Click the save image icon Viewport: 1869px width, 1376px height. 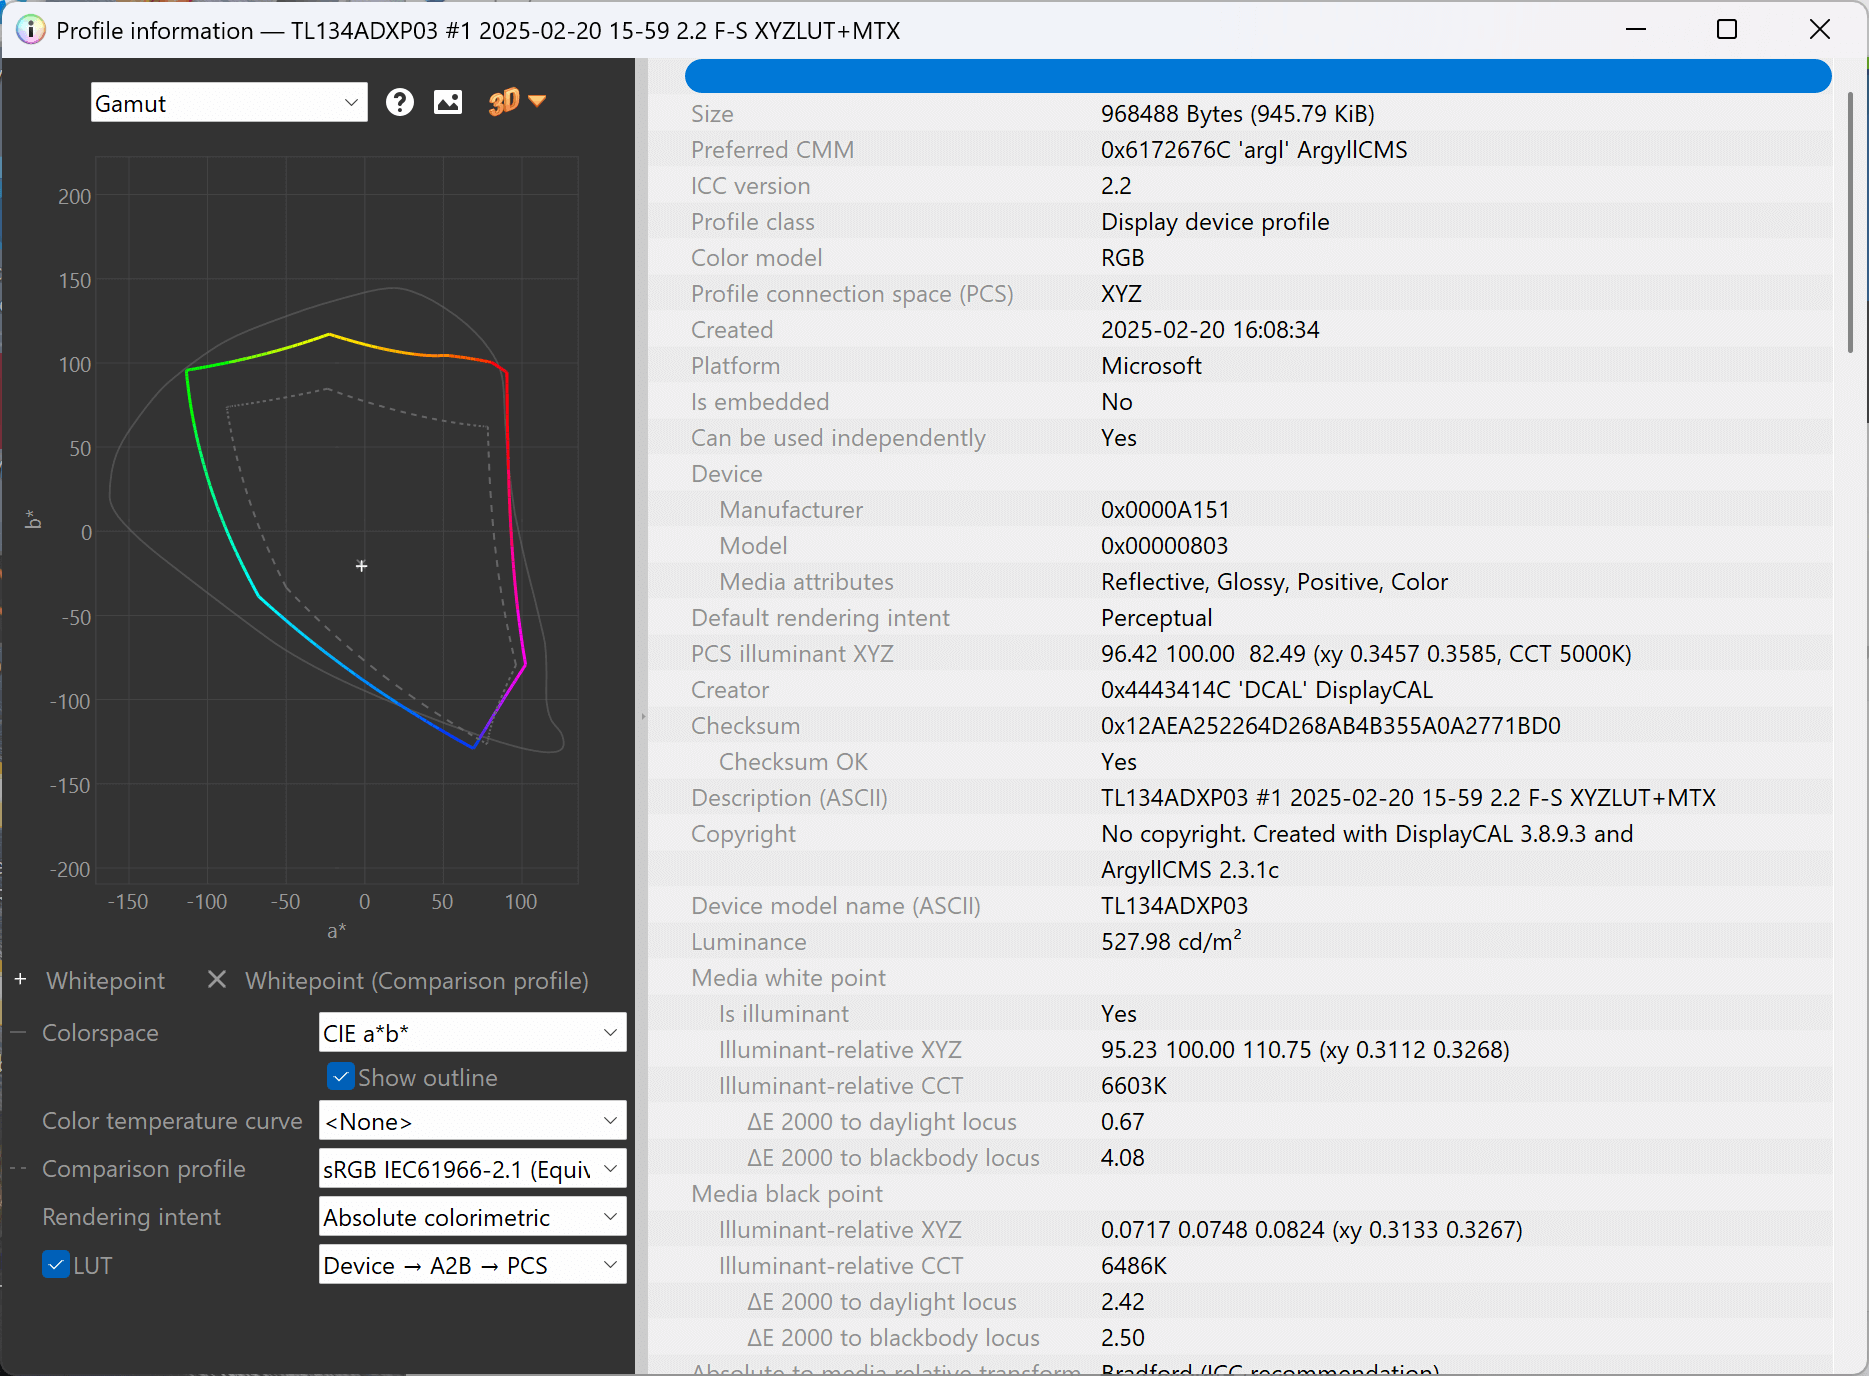pyautogui.click(x=448, y=102)
